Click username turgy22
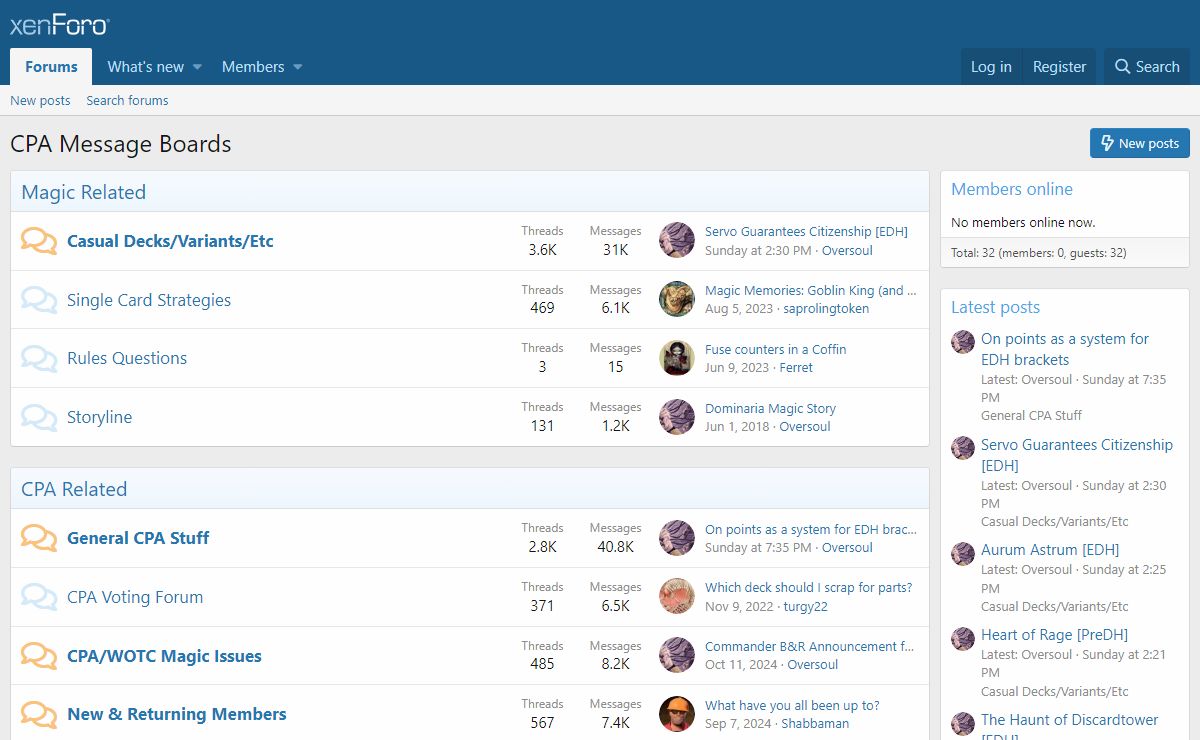Screen dimensions: 1200x740 [x=806, y=606]
